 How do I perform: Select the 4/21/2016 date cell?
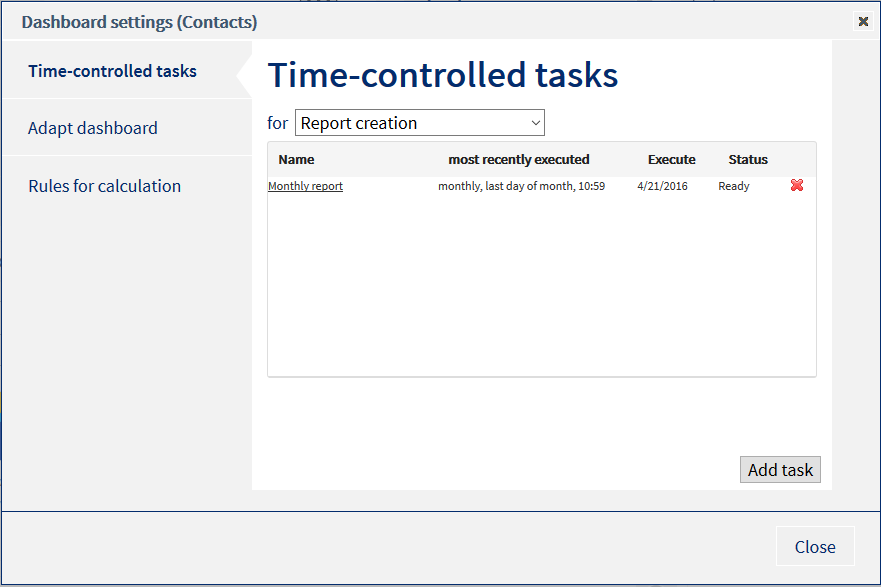point(662,186)
